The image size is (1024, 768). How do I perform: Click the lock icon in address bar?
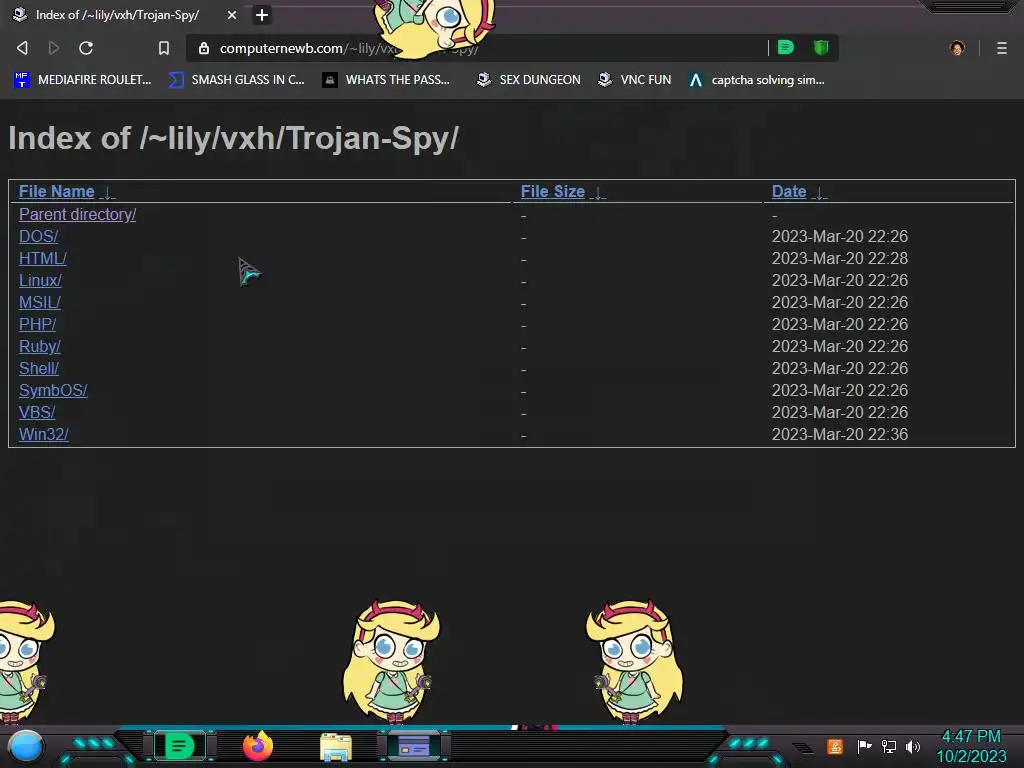point(204,48)
